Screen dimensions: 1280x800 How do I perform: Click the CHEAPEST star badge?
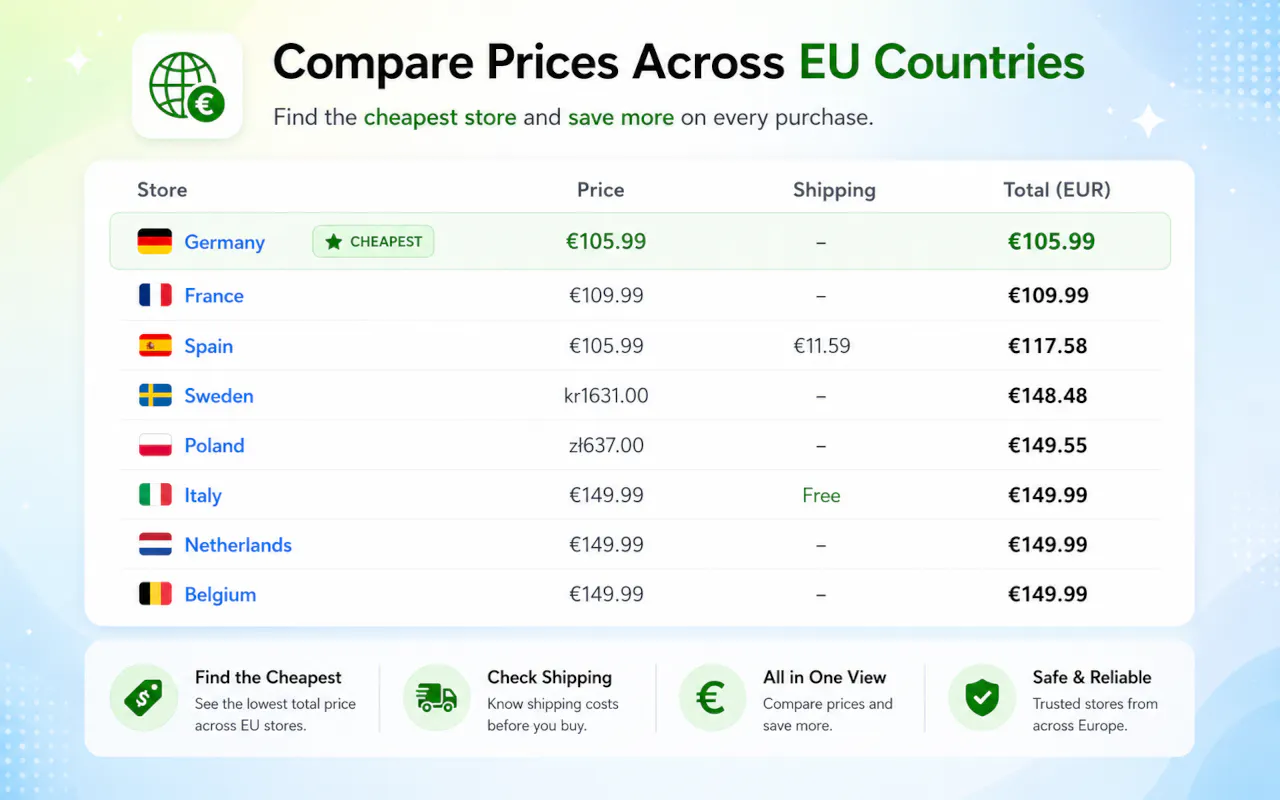(373, 241)
